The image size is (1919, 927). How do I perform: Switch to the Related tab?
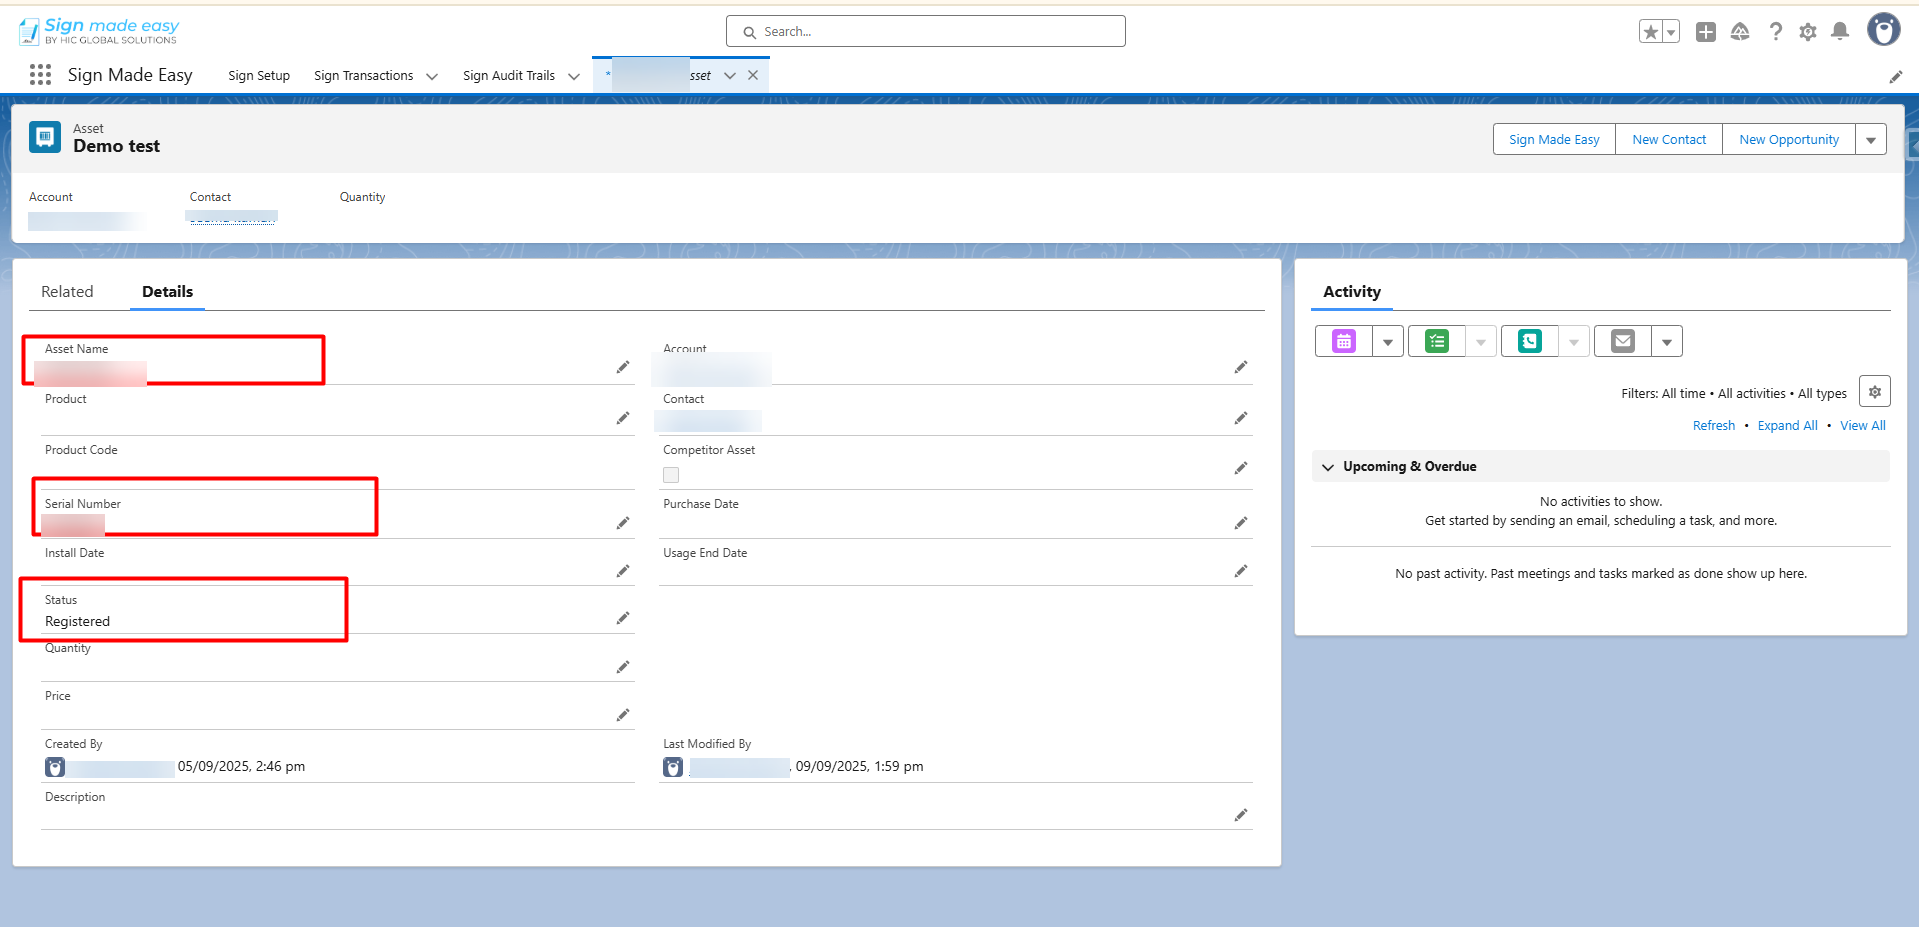click(67, 292)
